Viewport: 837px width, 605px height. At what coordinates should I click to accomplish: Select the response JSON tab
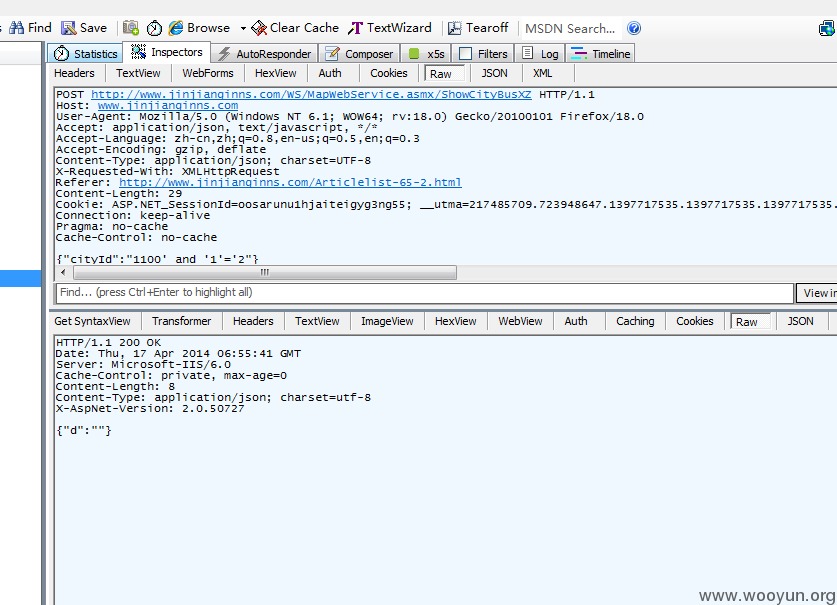point(800,321)
